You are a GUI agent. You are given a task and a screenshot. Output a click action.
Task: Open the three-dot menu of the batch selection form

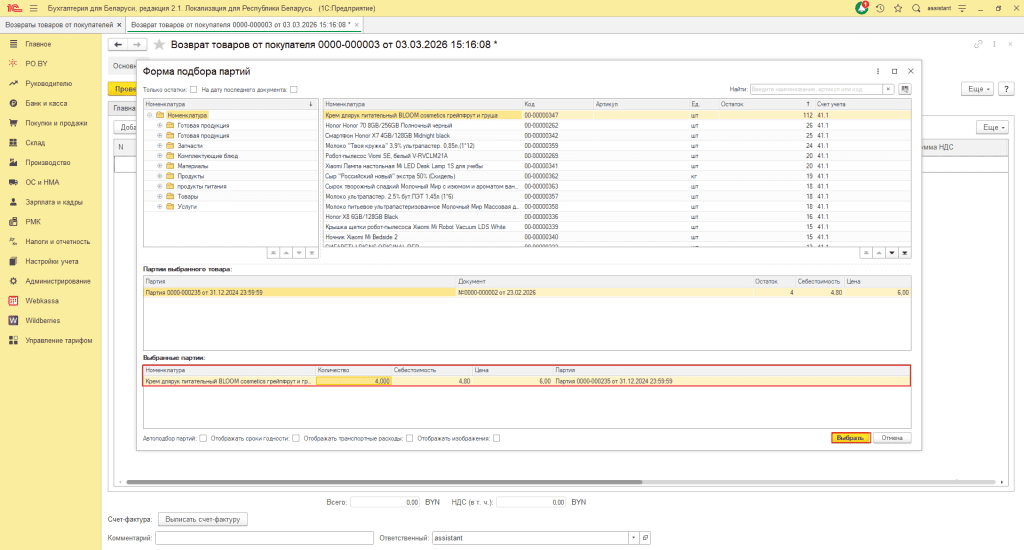[x=877, y=72]
